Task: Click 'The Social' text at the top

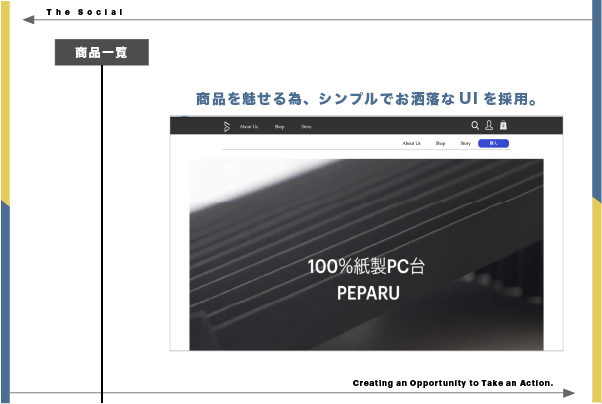Action: [85, 12]
